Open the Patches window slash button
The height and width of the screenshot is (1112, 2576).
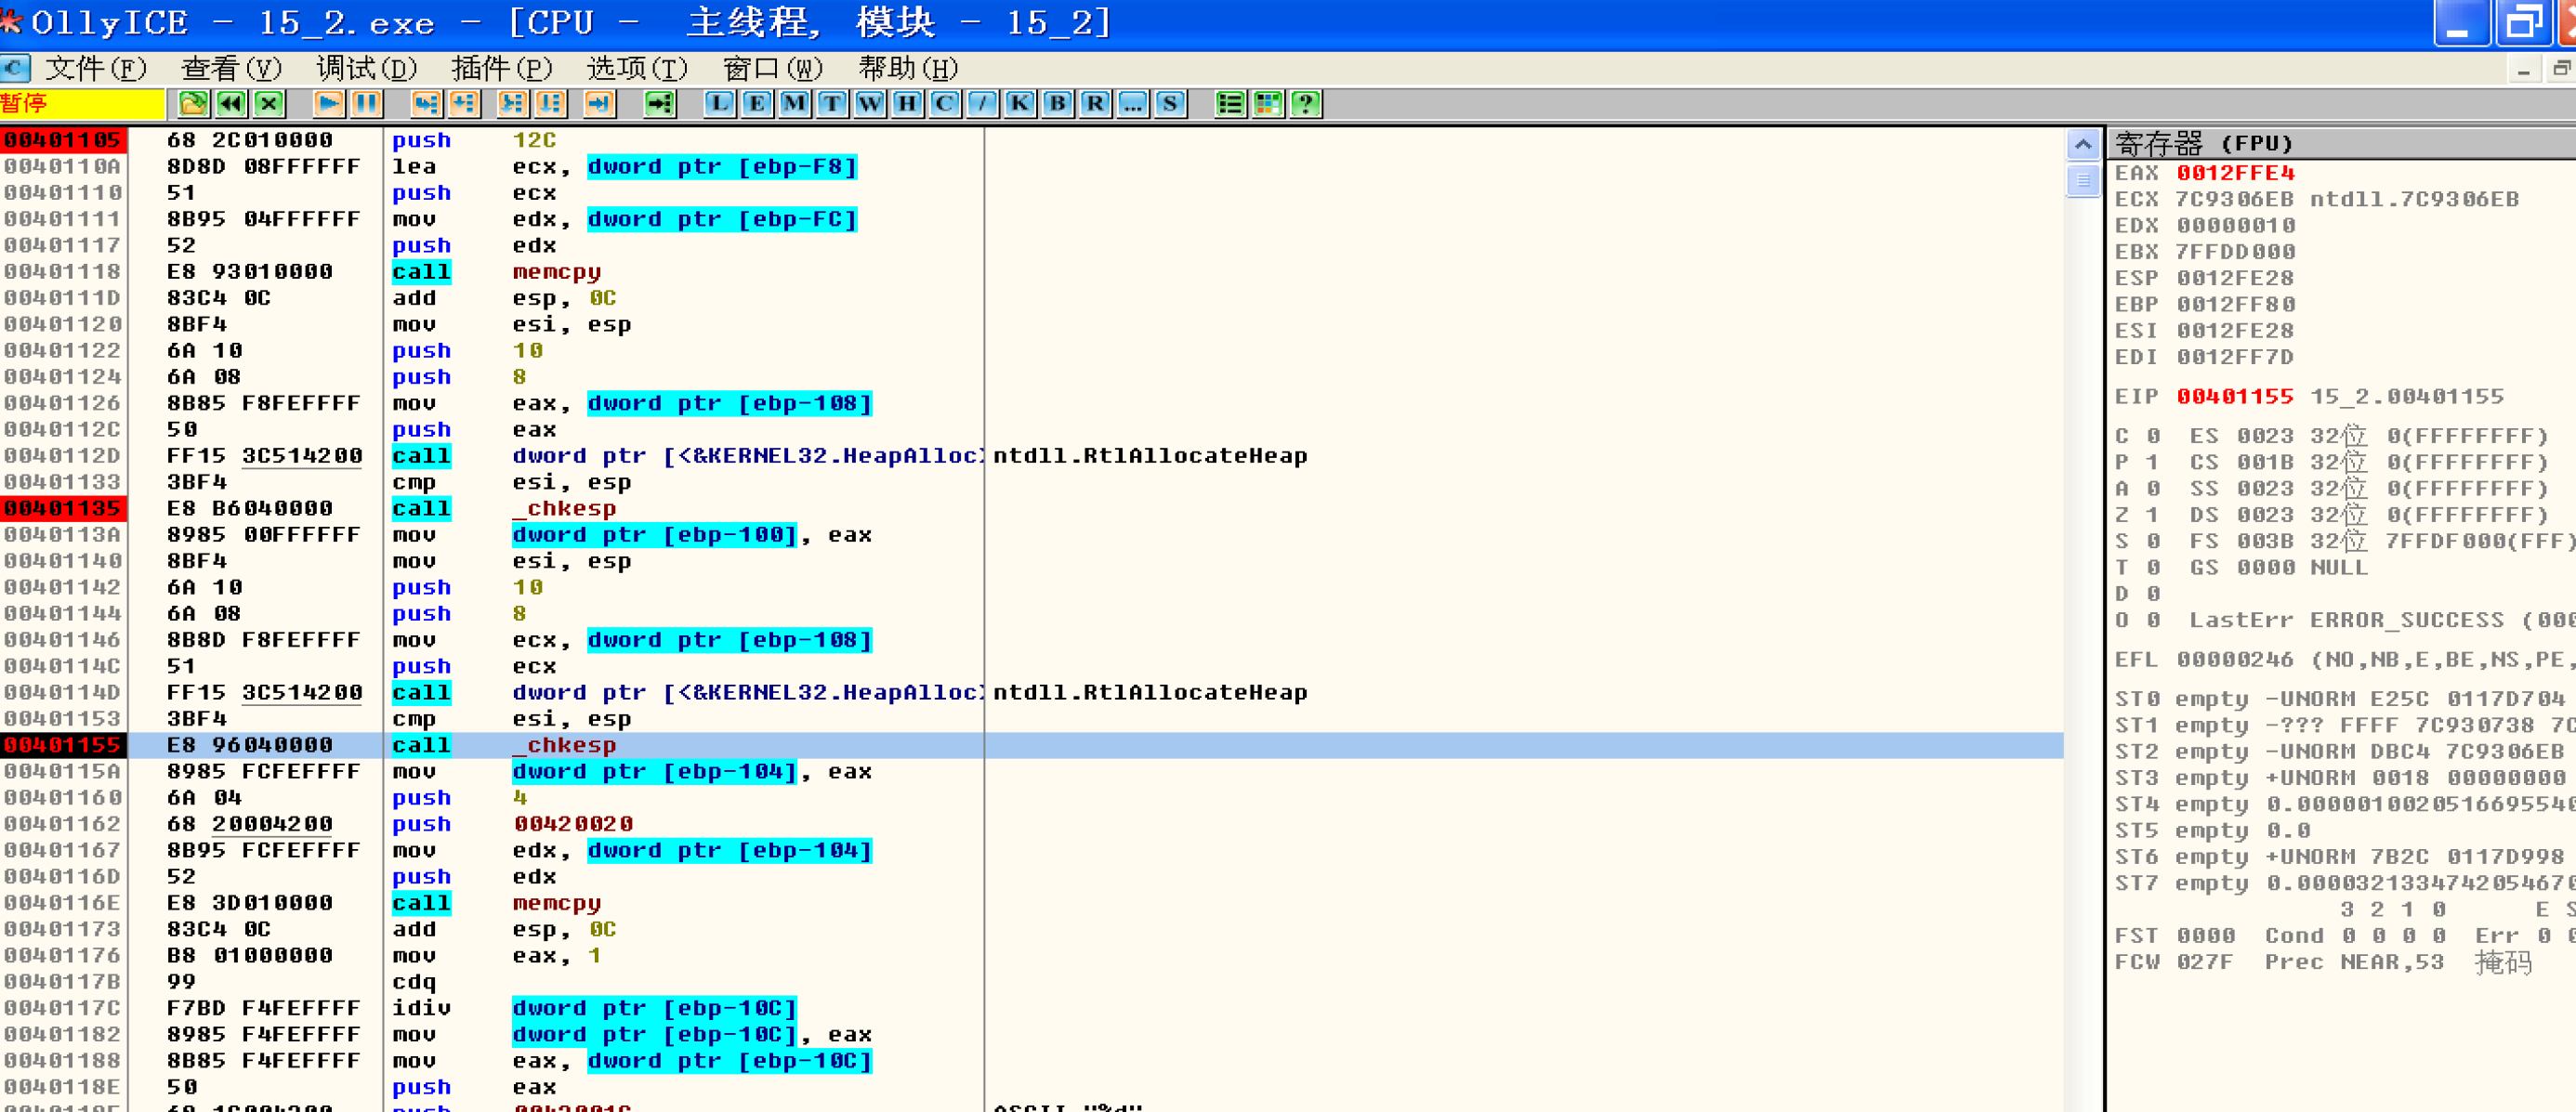coord(983,104)
